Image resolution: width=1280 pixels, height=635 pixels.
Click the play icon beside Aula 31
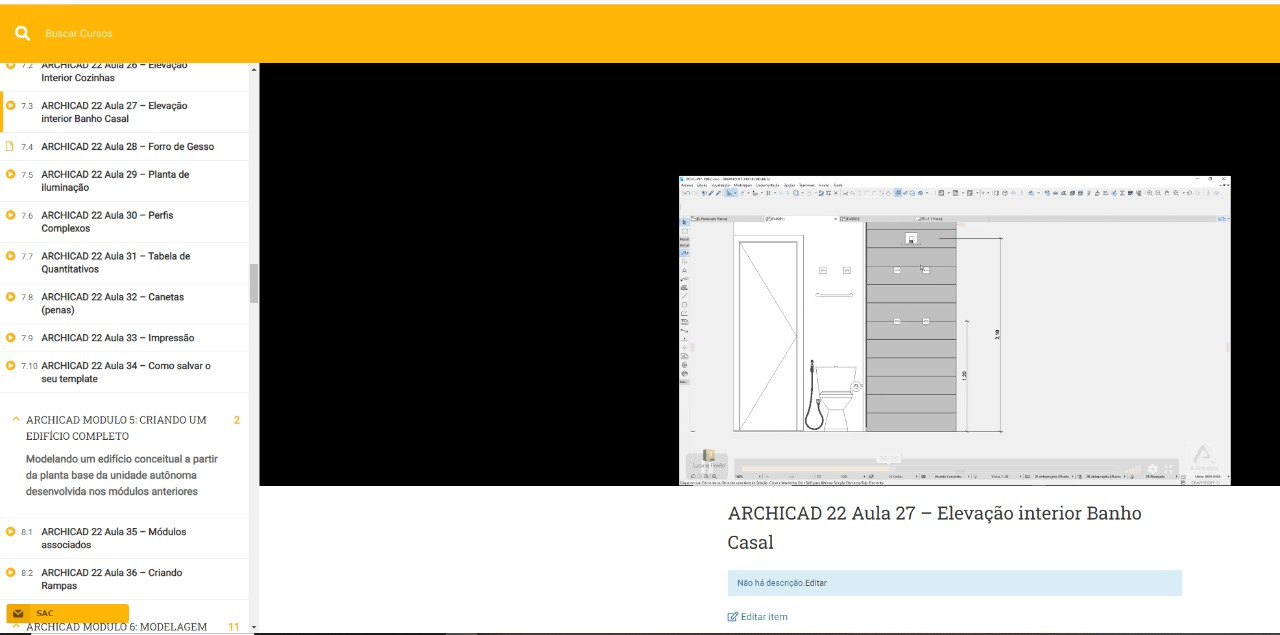11,256
